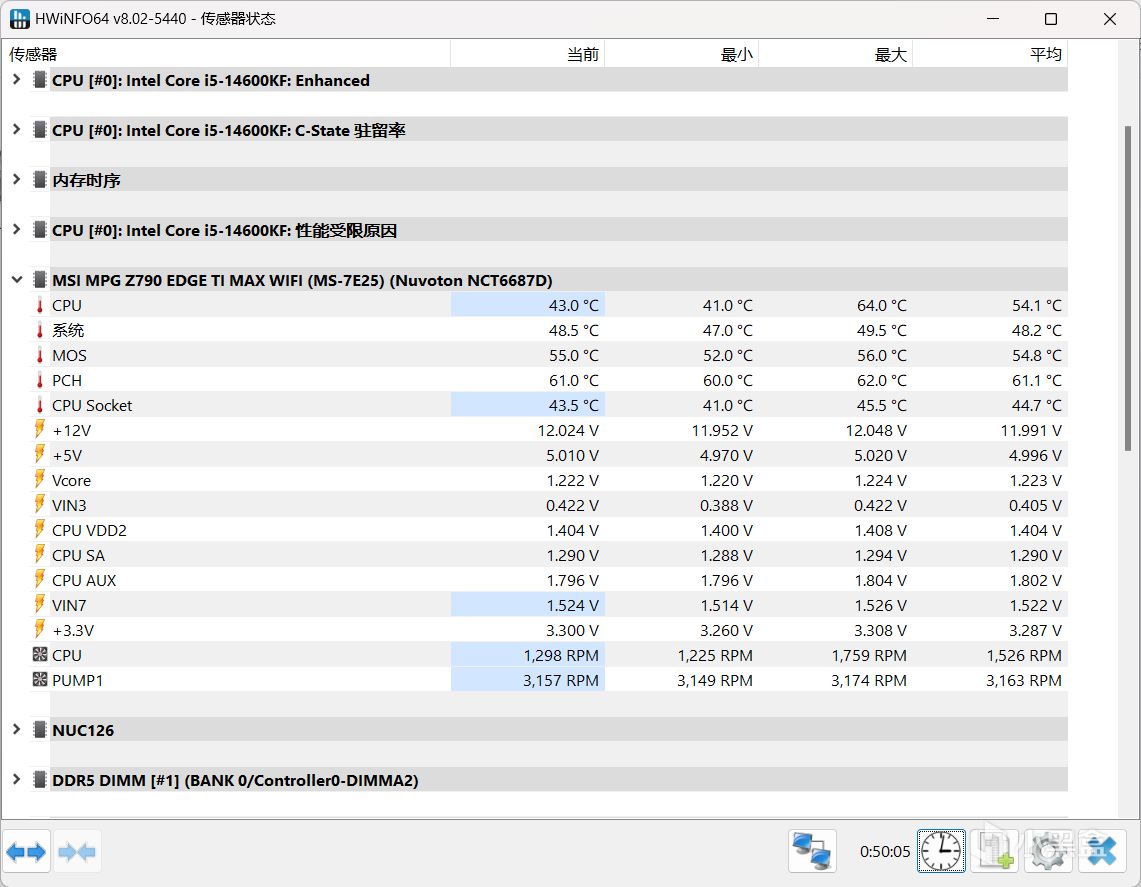The image size is (1141, 887).
Task: Click the 当前 column header
Action: [528, 54]
